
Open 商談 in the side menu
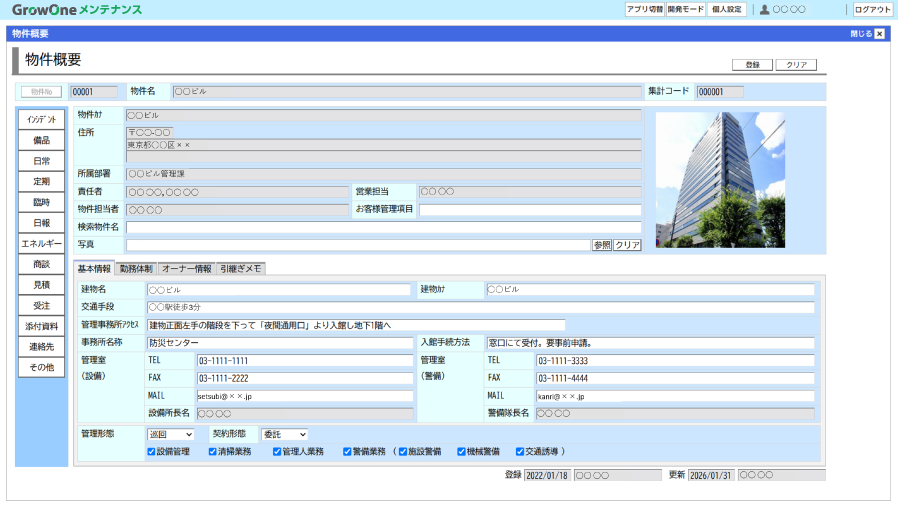coord(41,264)
